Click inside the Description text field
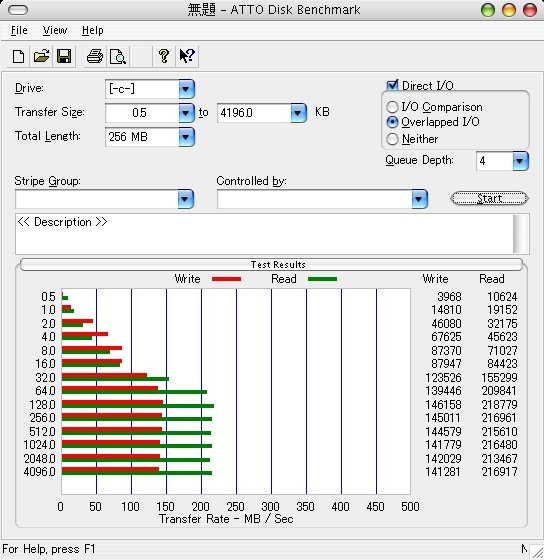 pyautogui.click(x=264, y=234)
